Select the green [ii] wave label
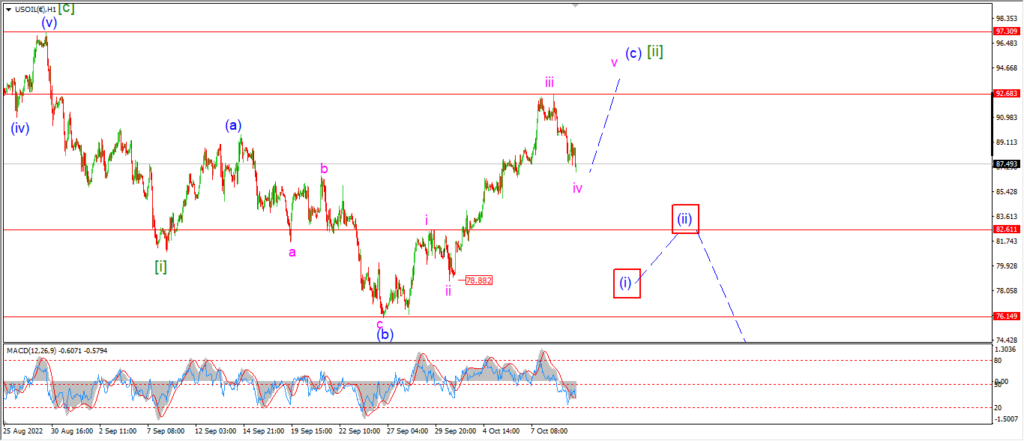This screenshot has height=441, width=1024. click(655, 52)
